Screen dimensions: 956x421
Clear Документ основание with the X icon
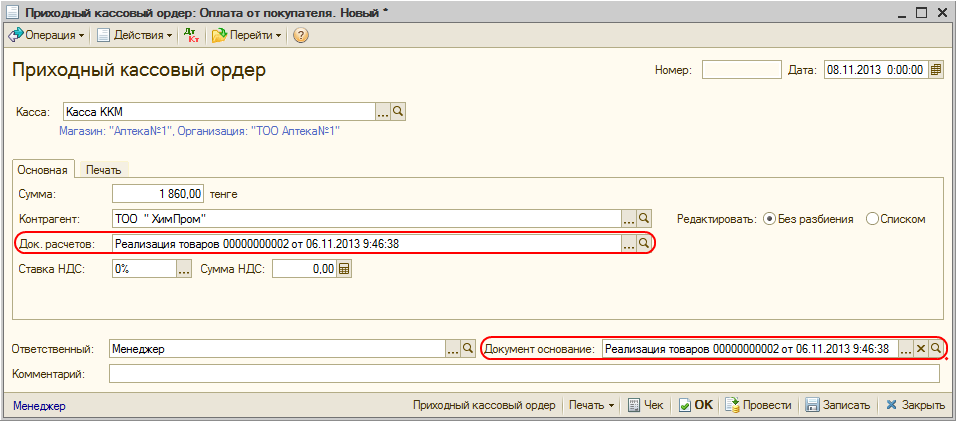click(x=921, y=348)
